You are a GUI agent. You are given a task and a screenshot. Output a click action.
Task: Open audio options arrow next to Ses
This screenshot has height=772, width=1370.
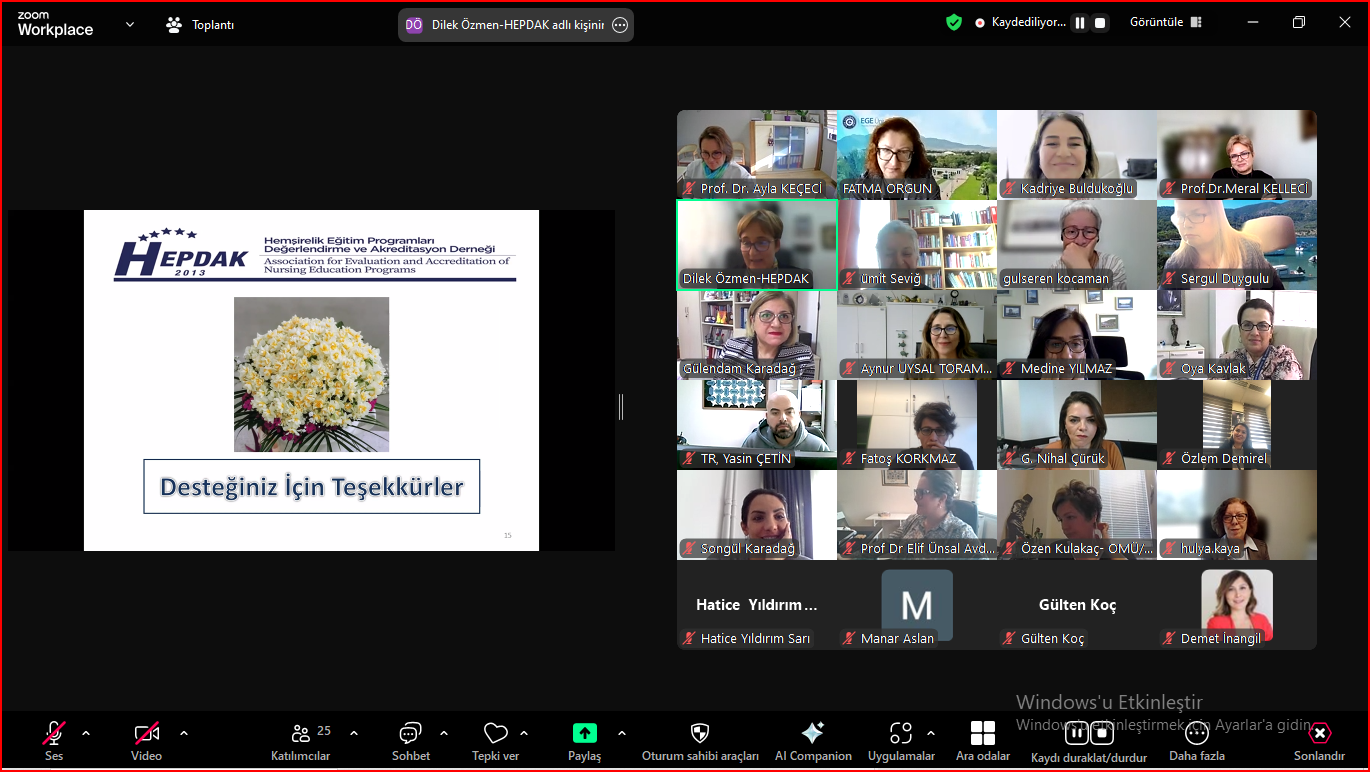[86, 733]
